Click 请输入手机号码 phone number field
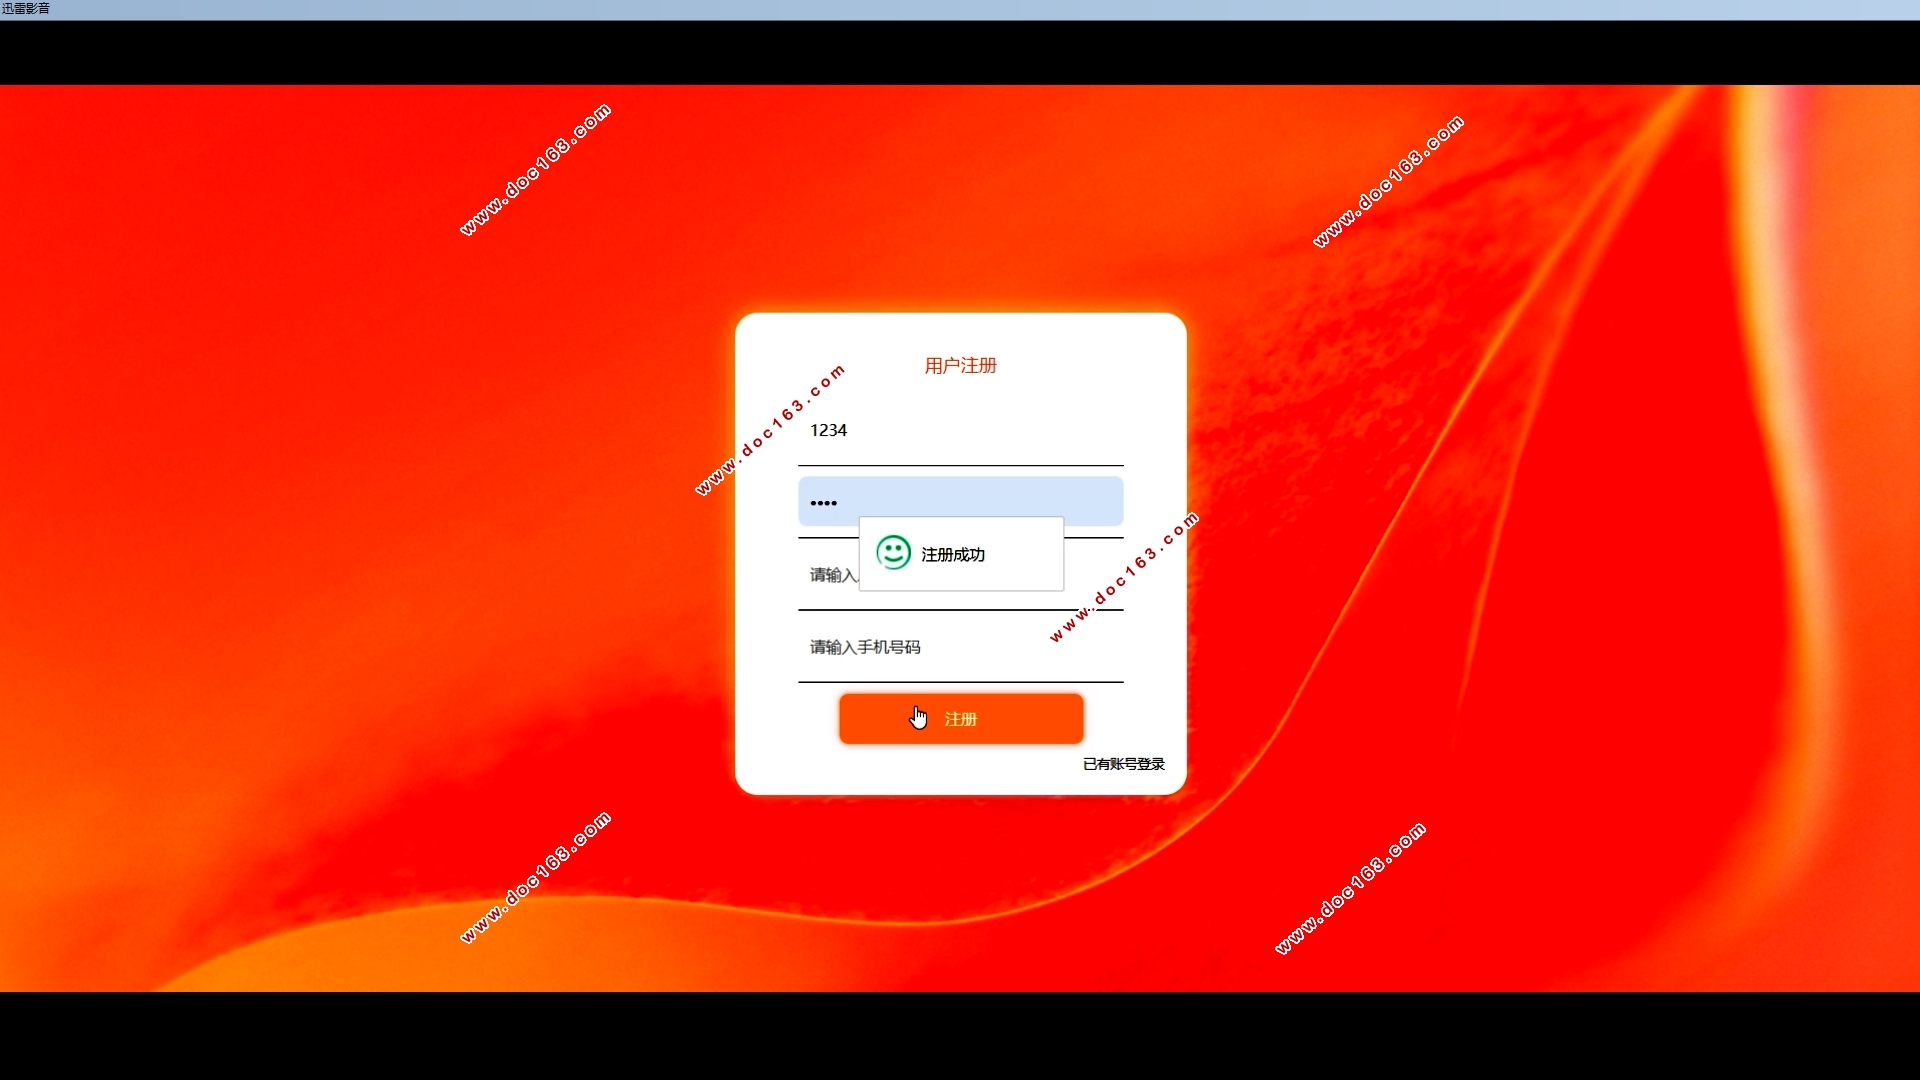The image size is (1920, 1080). (x=960, y=646)
